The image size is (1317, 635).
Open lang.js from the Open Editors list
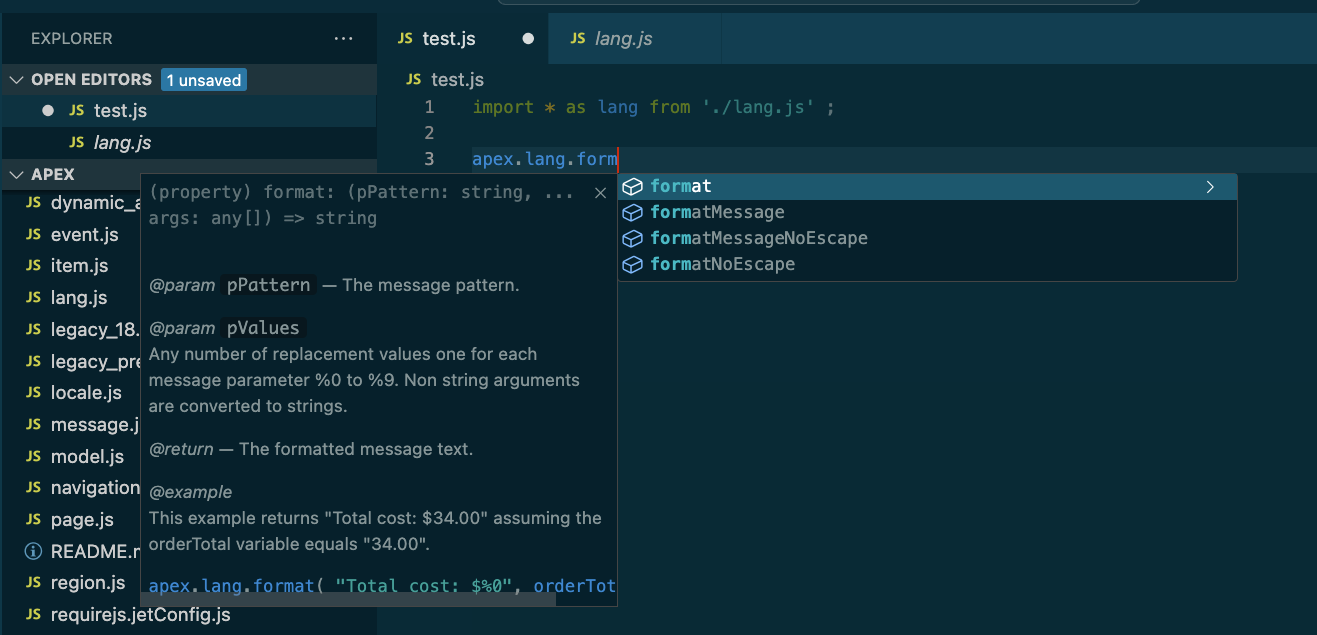[x=122, y=143]
